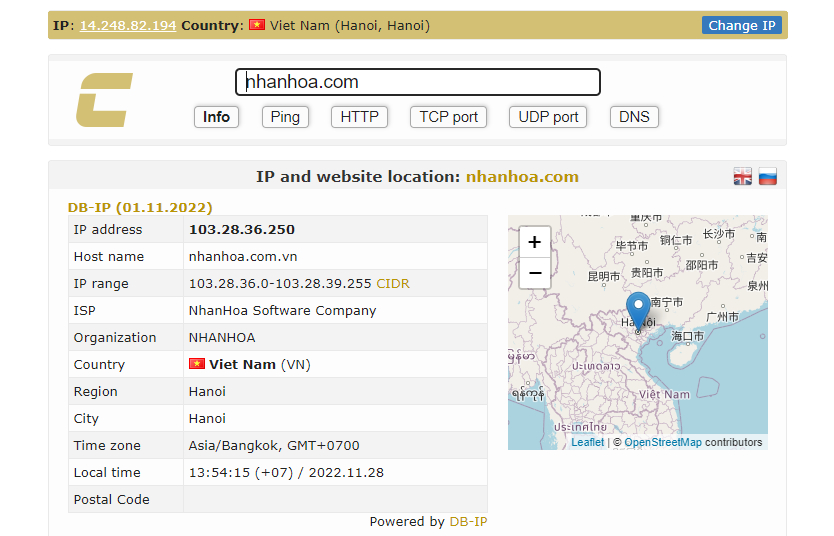834x536 pixels.
Task: Open the HTTP tab
Action: 360,117
